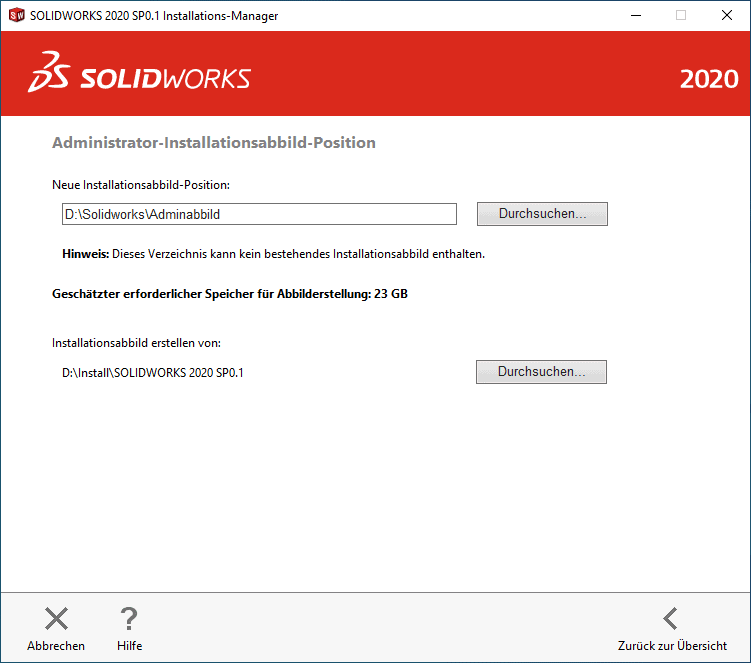
Task: Go back via Zurück zur Übersicht arrow
Action: point(671,618)
